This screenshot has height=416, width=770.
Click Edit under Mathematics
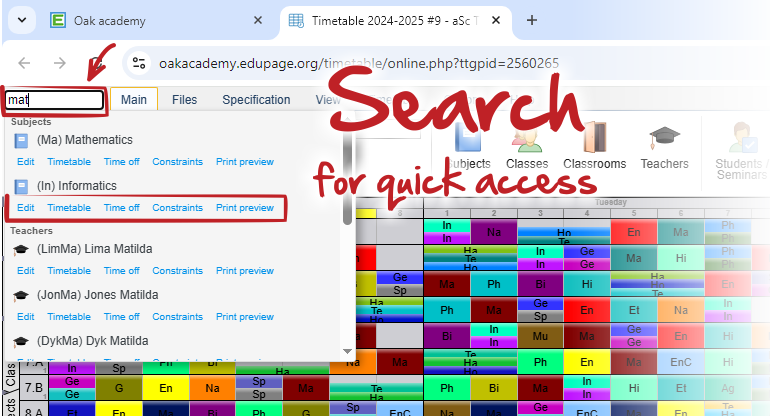click(26, 162)
